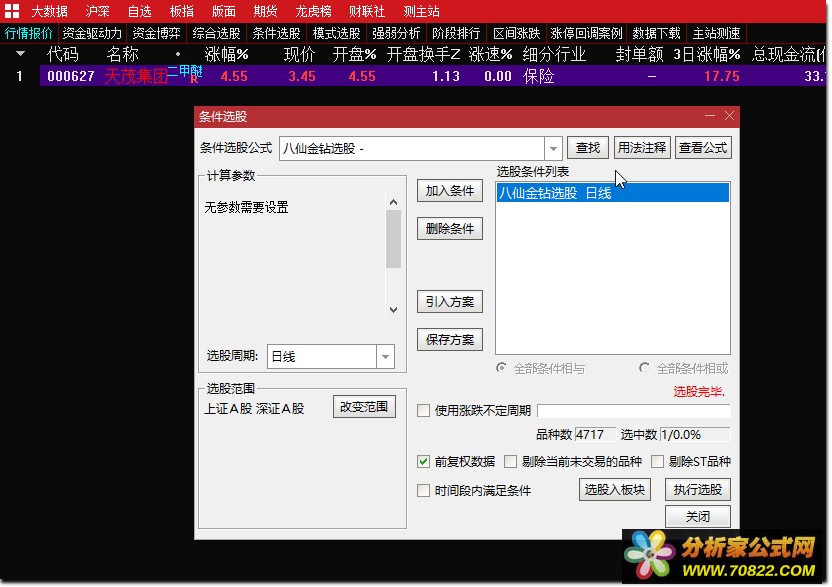
Task: Sort by the 3日涨幅% column header
Action: click(707, 54)
